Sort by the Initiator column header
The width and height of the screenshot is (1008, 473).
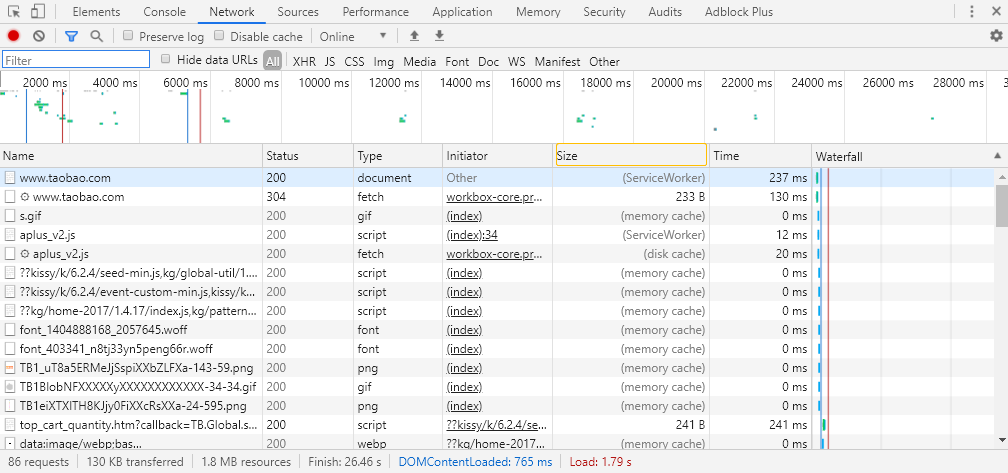point(498,156)
